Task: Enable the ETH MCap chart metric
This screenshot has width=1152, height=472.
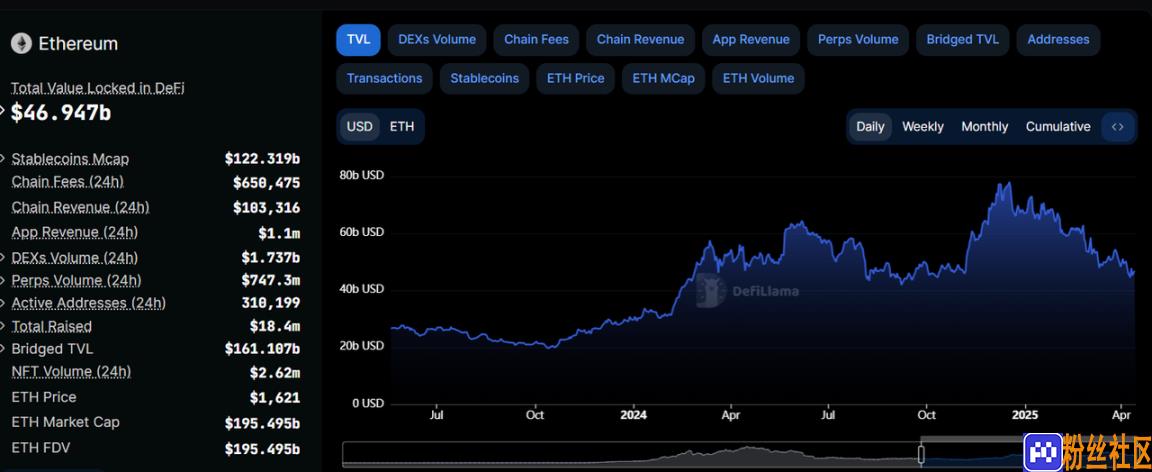Action: point(663,79)
